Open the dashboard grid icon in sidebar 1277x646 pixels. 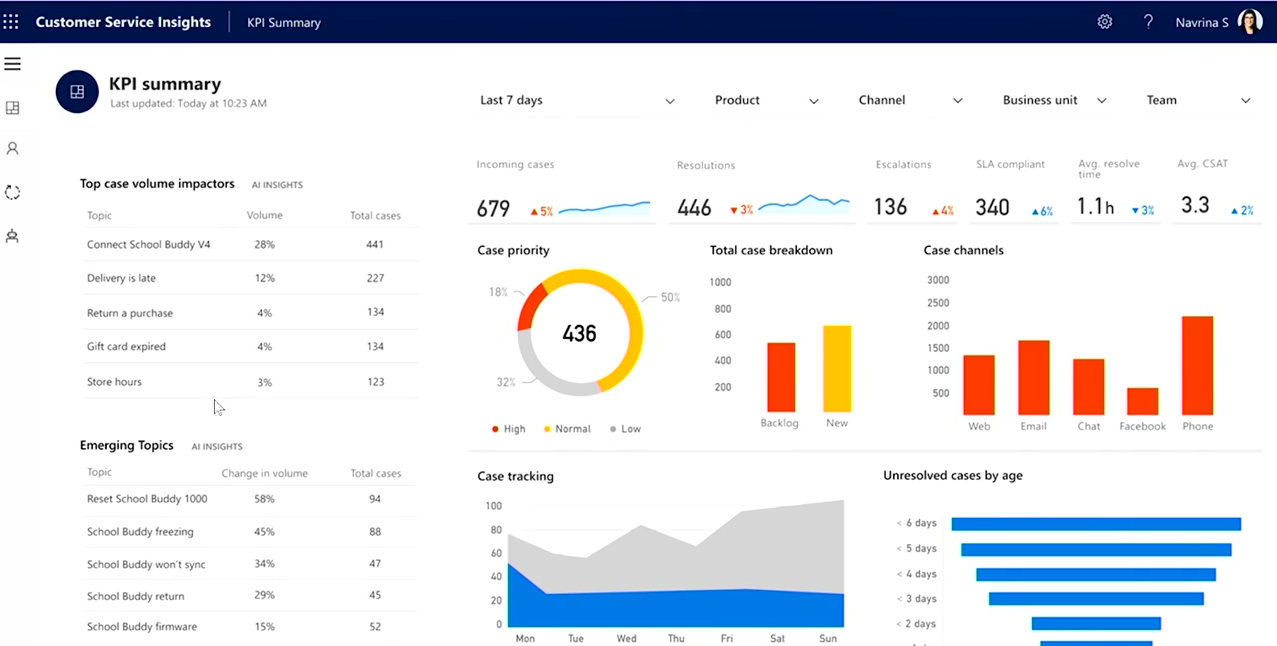(12, 108)
